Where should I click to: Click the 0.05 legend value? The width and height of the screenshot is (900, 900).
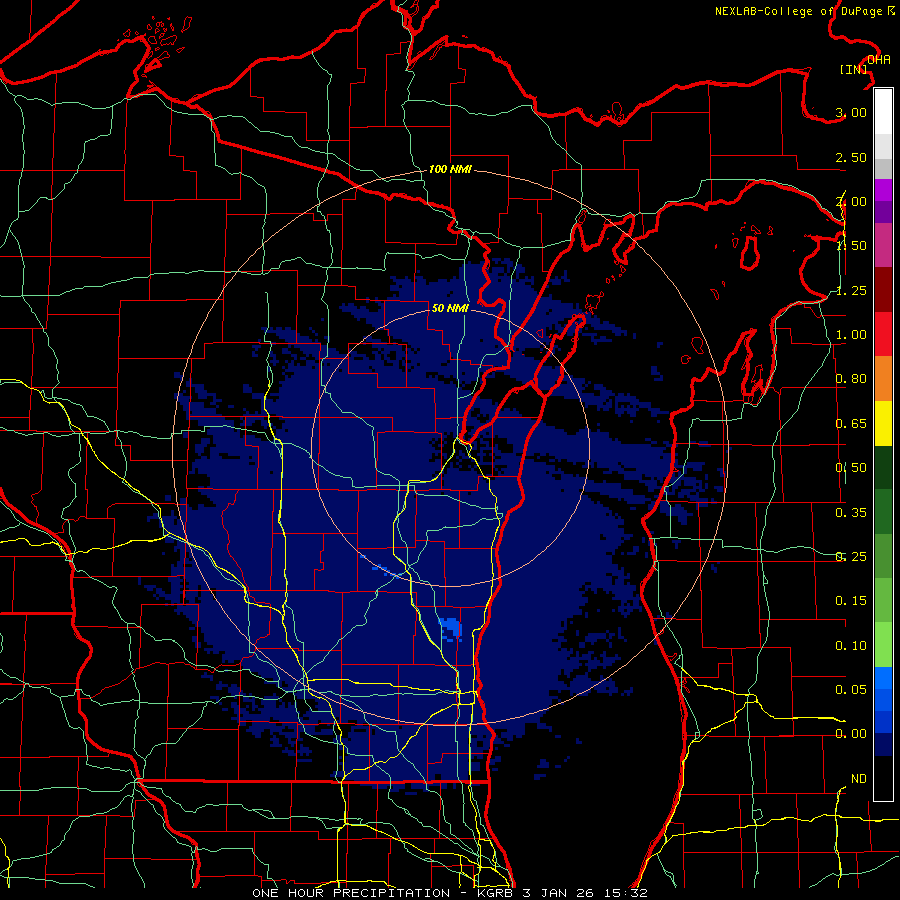(x=851, y=689)
